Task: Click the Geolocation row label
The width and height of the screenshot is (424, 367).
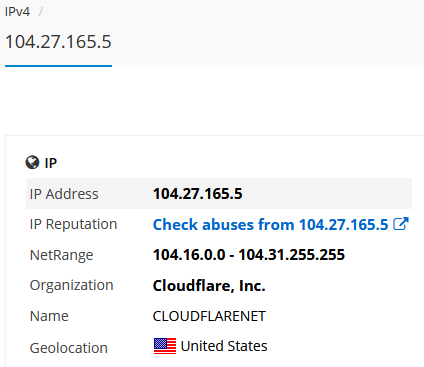Action: click(x=69, y=348)
